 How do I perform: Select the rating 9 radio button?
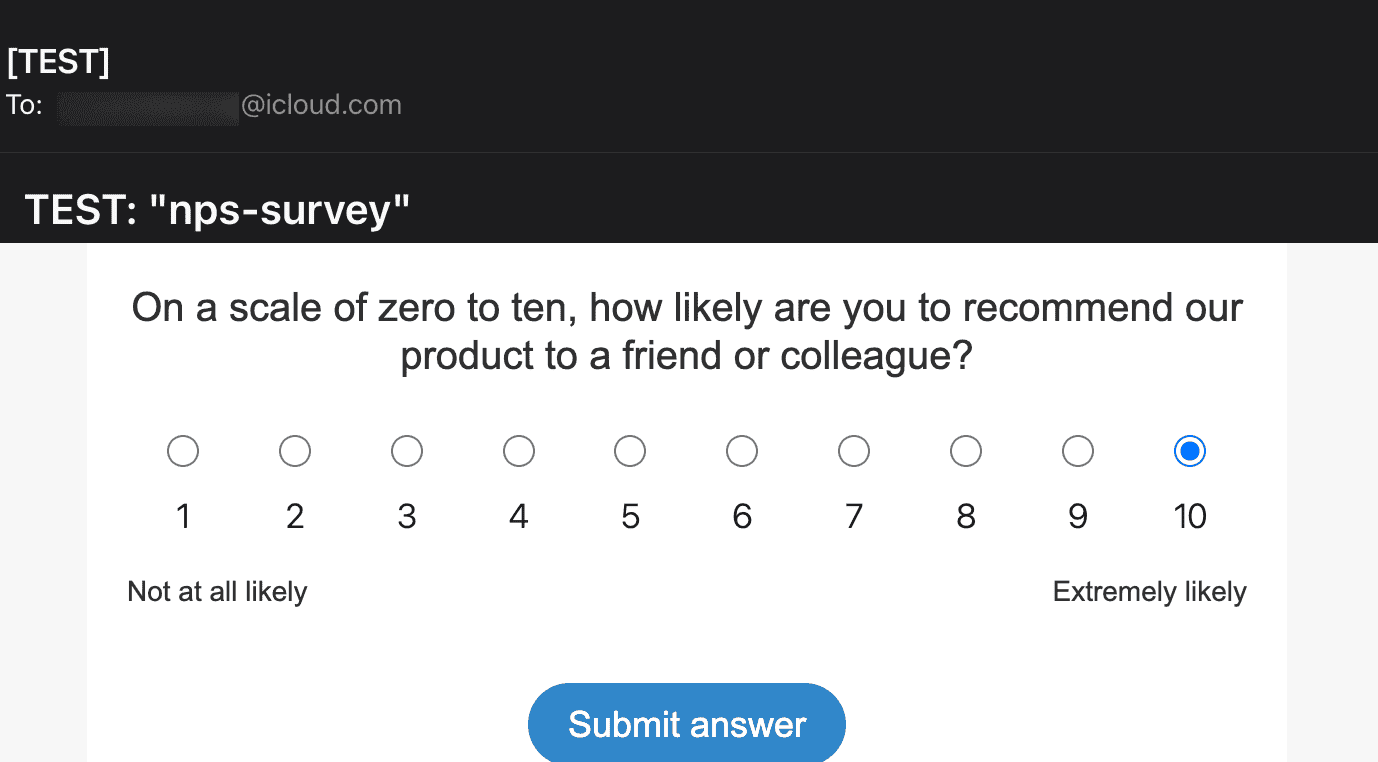coord(1078,451)
